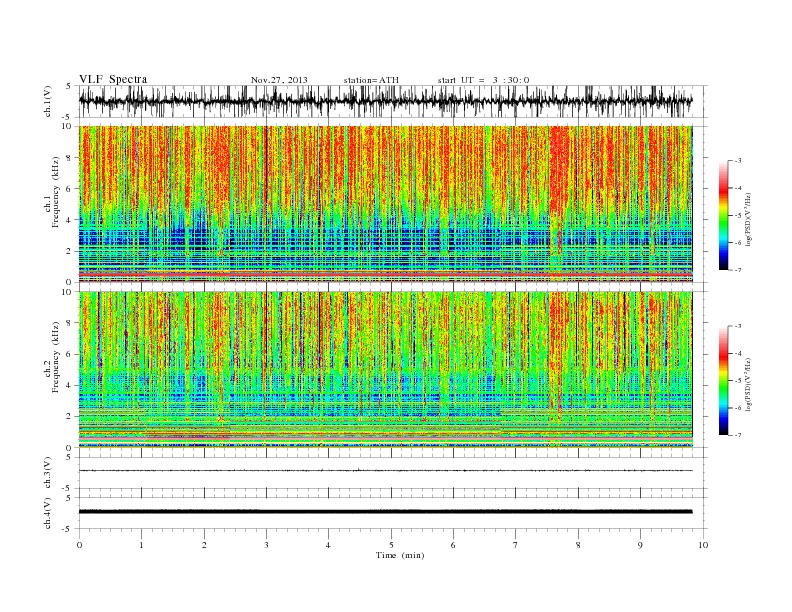Click the "ch.4(V)" axis label
The height and width of the screenshot is (612, 792).
(48, 513)
